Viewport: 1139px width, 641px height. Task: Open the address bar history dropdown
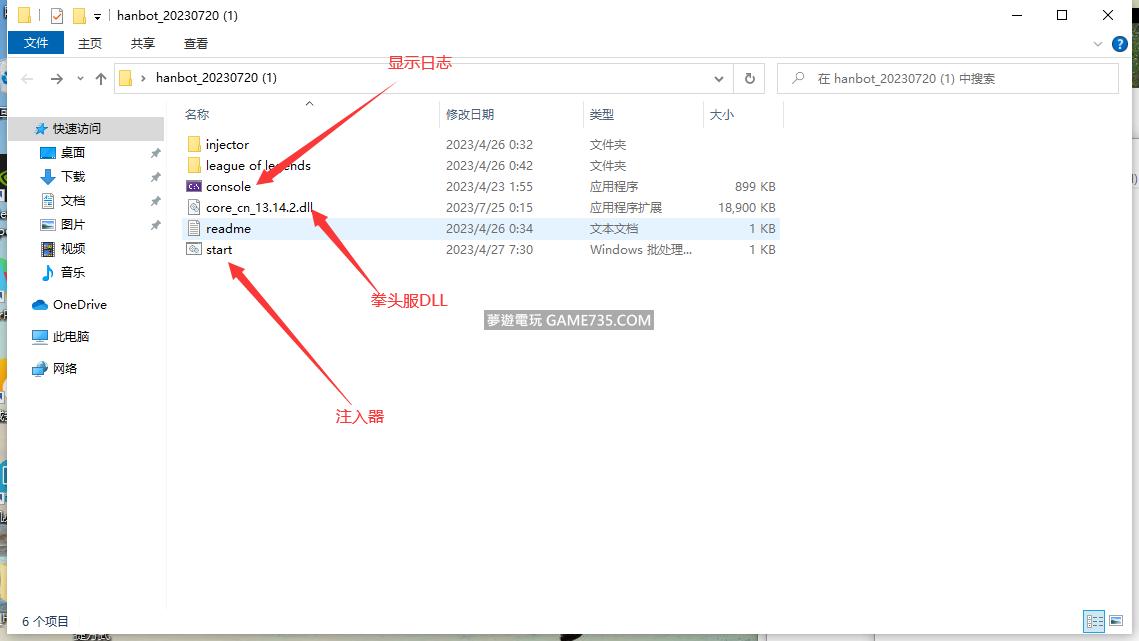pos(718,78)
